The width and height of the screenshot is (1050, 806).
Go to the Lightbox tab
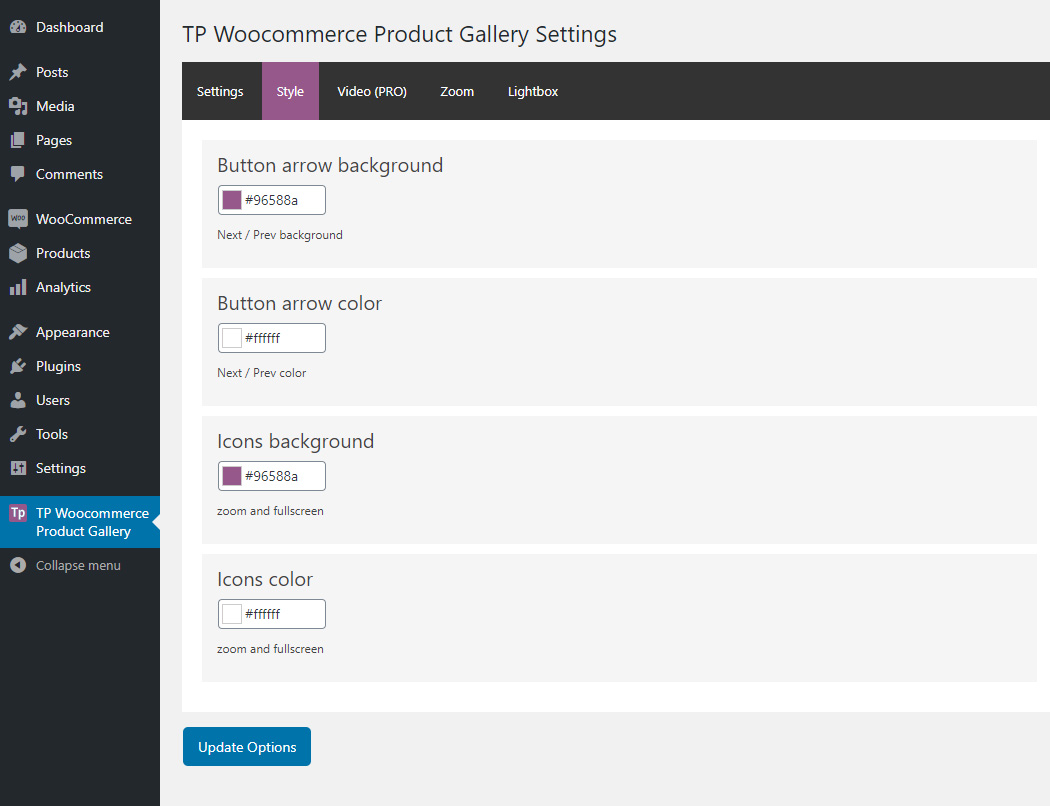coord(533,92)
